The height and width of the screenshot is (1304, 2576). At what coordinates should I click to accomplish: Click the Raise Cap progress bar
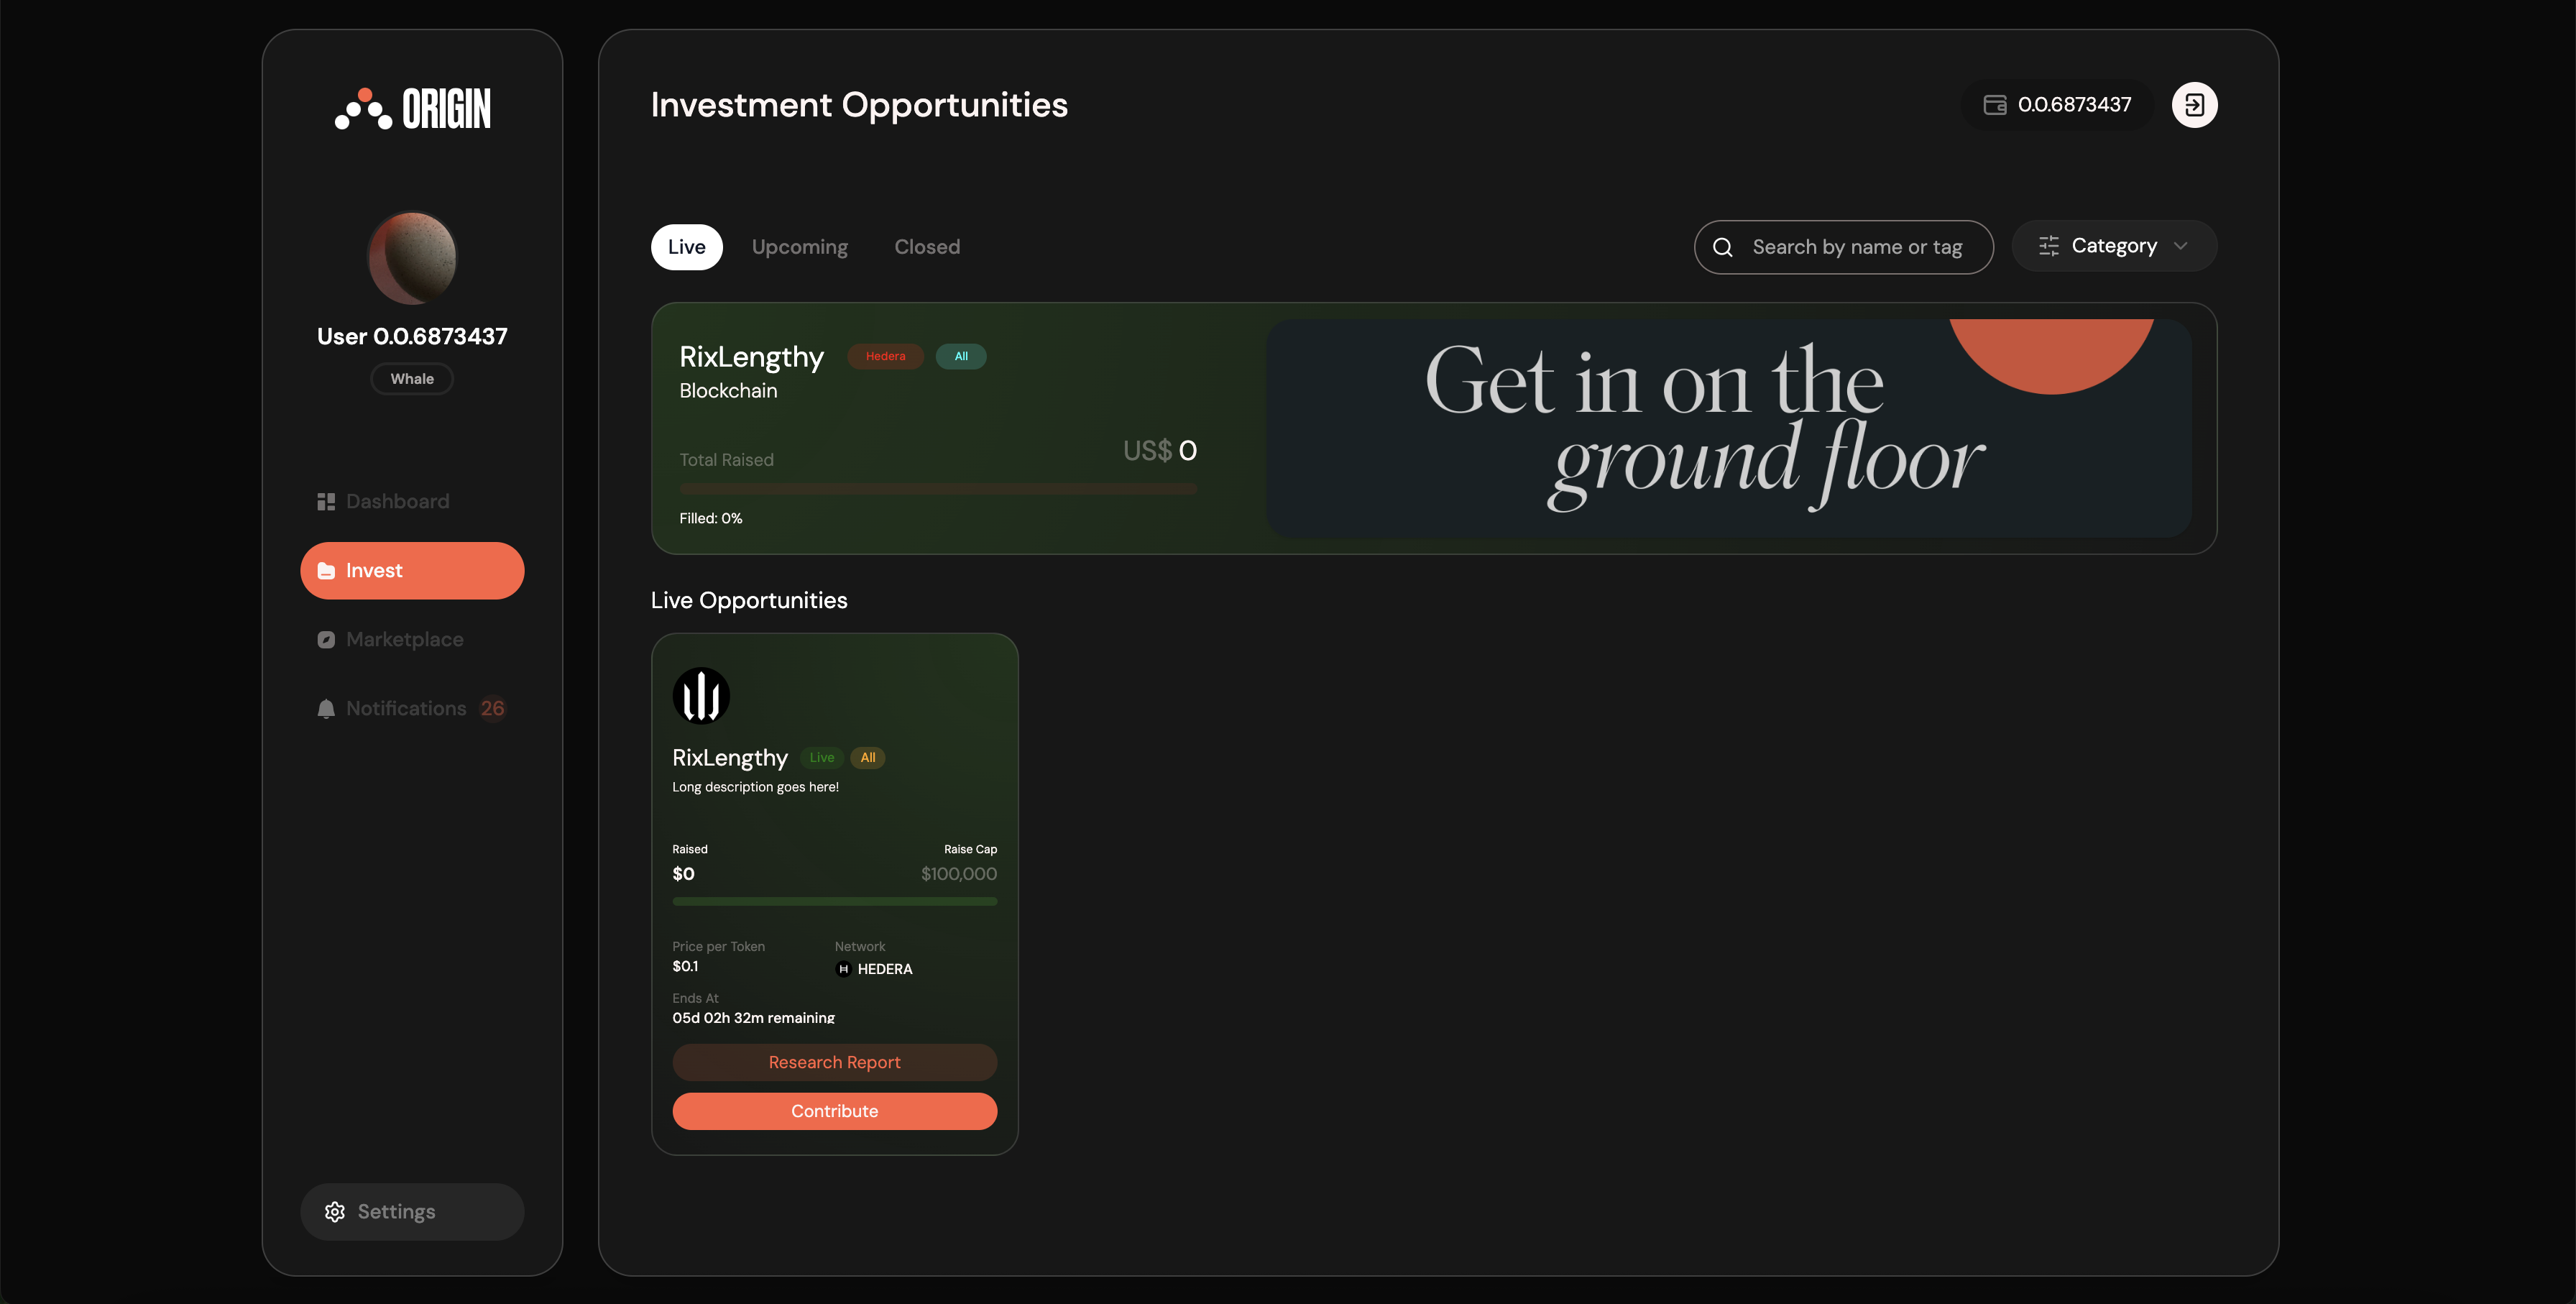click(834, 901)
